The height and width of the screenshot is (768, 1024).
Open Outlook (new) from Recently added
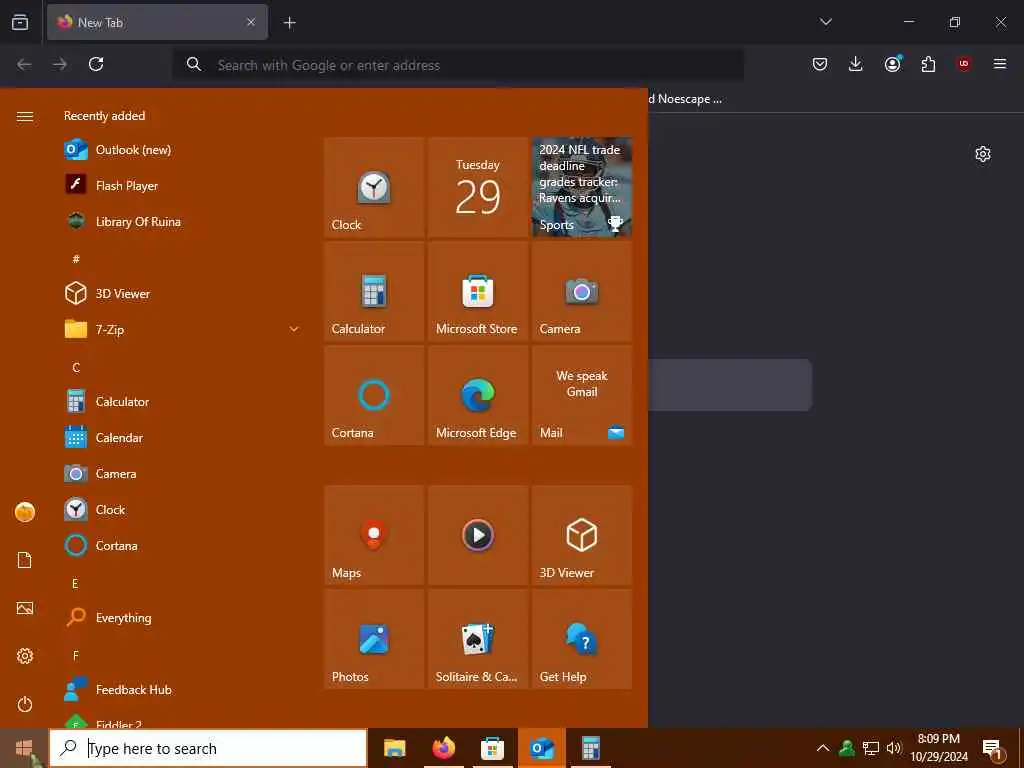[x=183, y=150]
